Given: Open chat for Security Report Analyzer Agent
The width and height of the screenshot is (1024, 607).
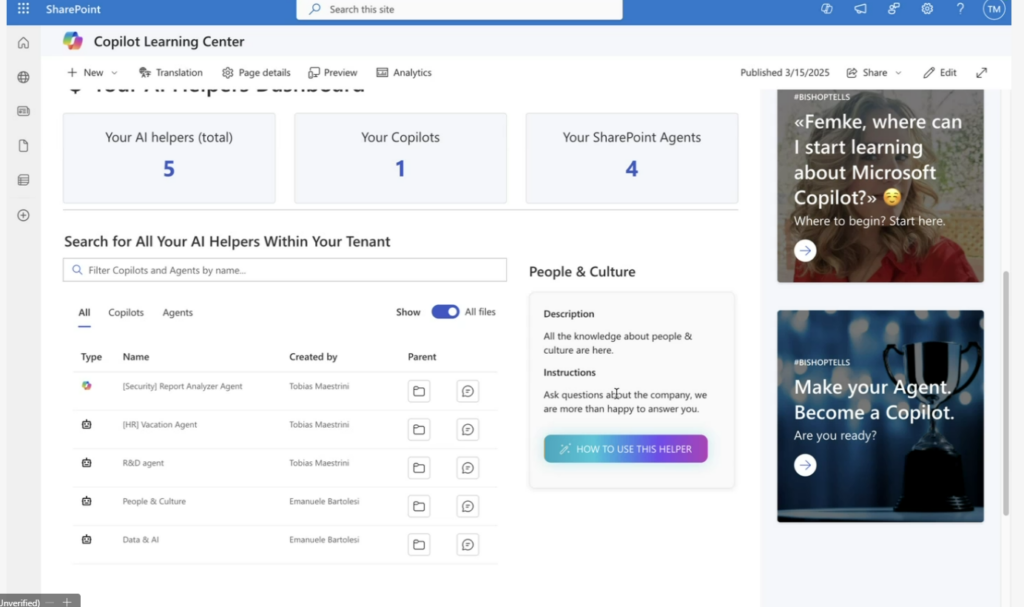Looking at the screenshot, I should coord(468,391).
